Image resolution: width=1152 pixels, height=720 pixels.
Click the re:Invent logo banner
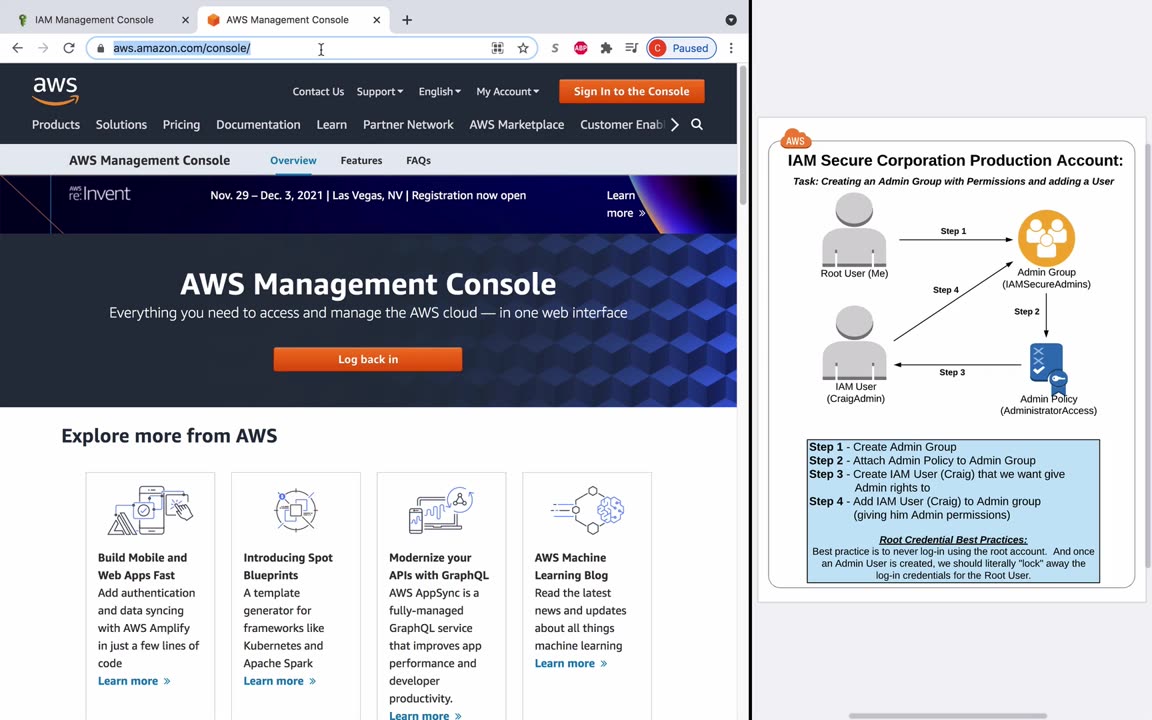click(99, 193)
